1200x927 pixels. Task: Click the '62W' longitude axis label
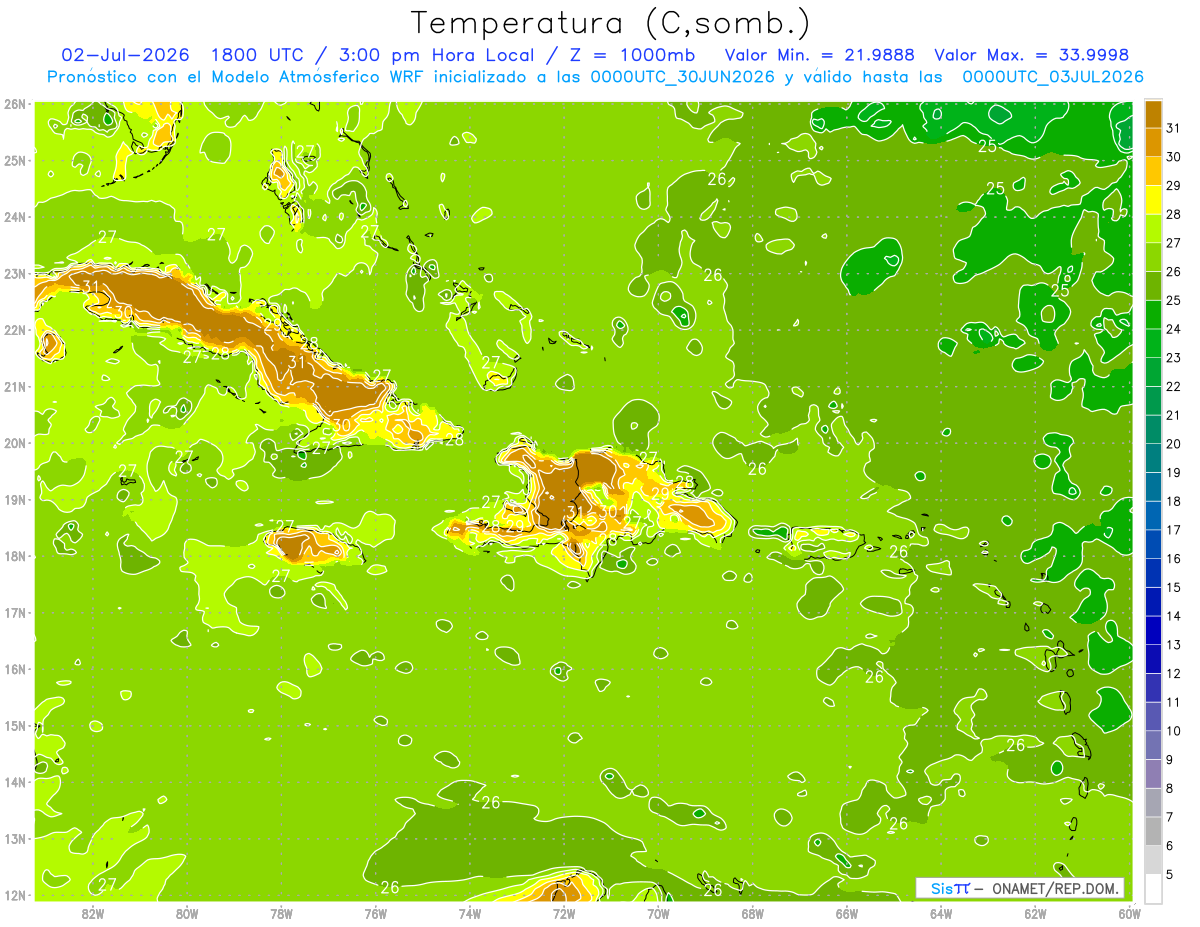tap(1035, 913)
